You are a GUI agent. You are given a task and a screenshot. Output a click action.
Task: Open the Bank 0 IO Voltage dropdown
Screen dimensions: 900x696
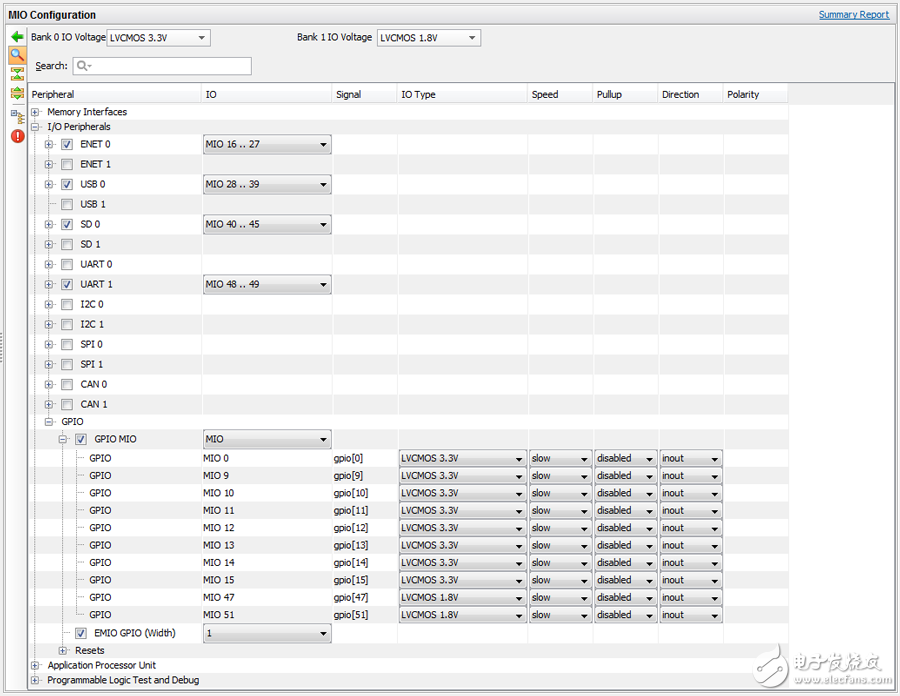(x=158, y=38)
